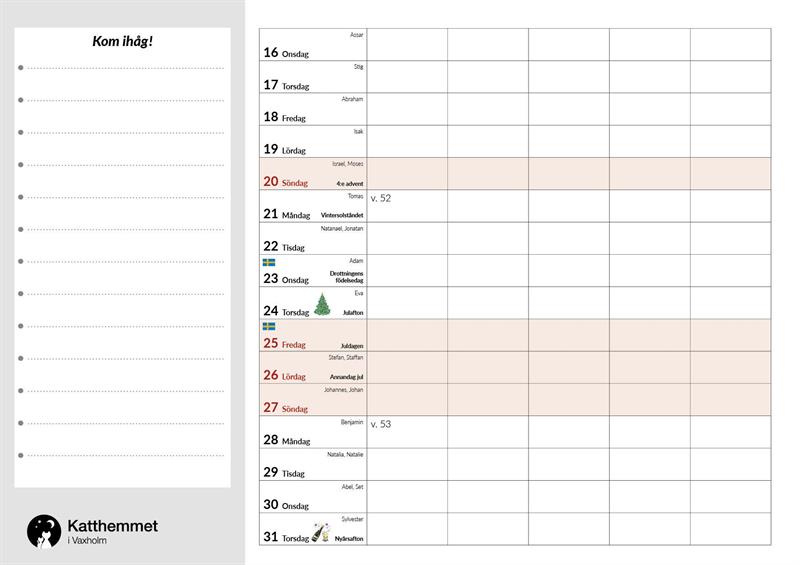Open the Katthemmet i Vaxholm text link
The width and height of the screenshot is (800, 565).
tap(112, 532)
